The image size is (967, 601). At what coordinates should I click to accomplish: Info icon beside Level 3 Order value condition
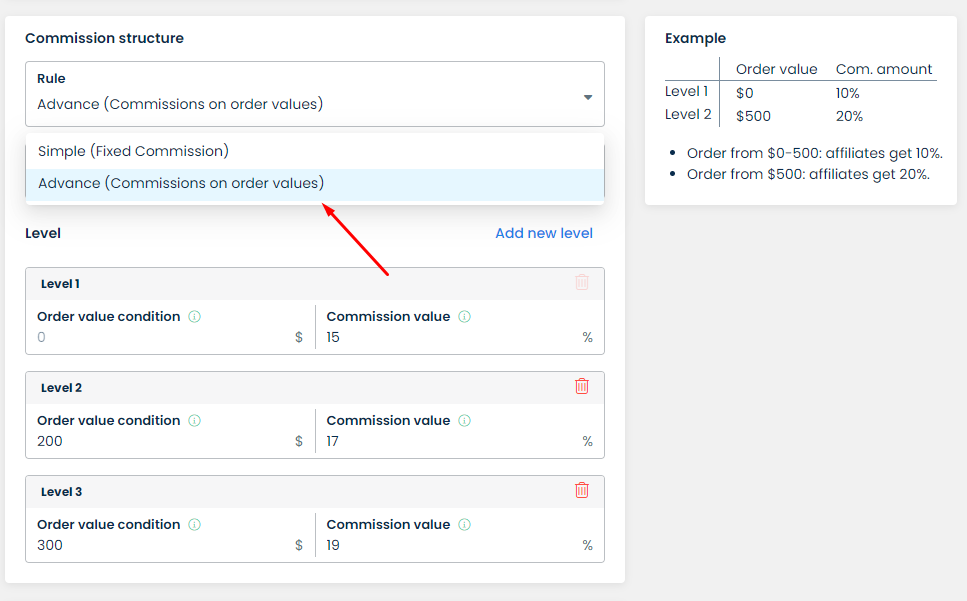(195, 525)
